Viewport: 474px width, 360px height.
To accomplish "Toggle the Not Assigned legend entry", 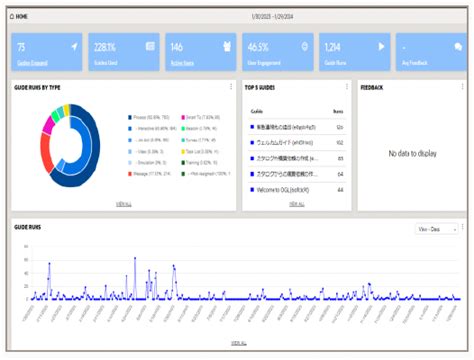I will [206, 174].
